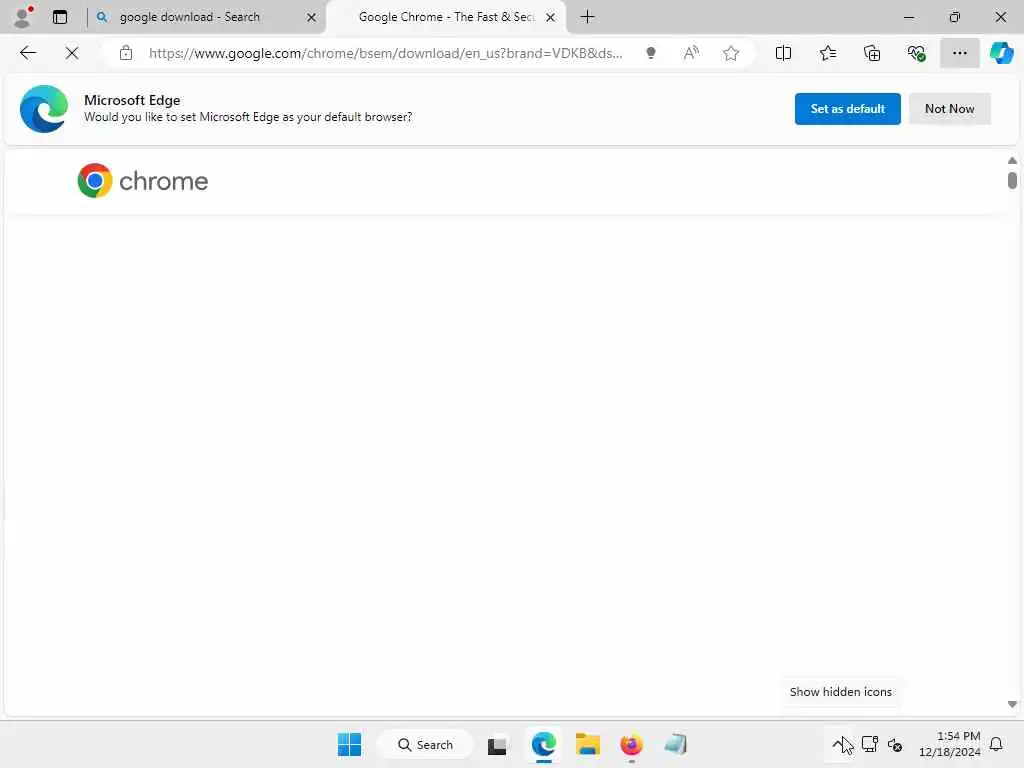The height and width of the screenshot is (768, 1024).
Task: Click the taskbar Search box
Action: tap(425, 744)
